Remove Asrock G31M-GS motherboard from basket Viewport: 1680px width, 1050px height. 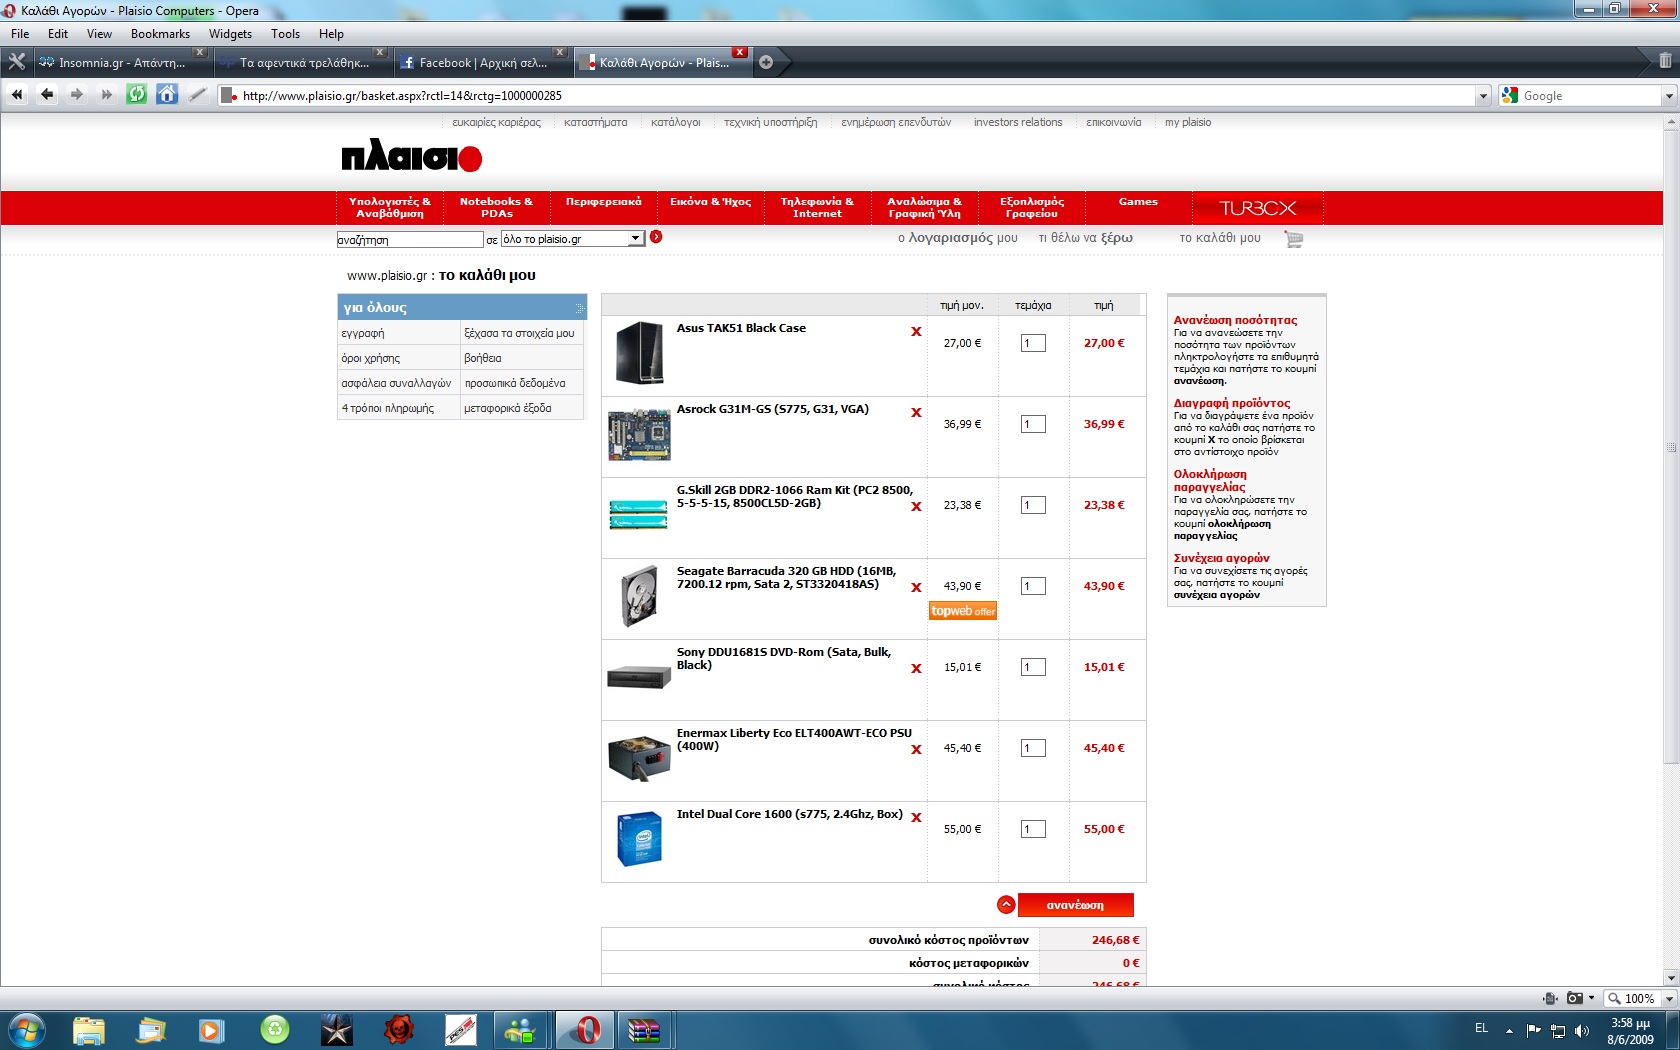[x=916, y=413]
